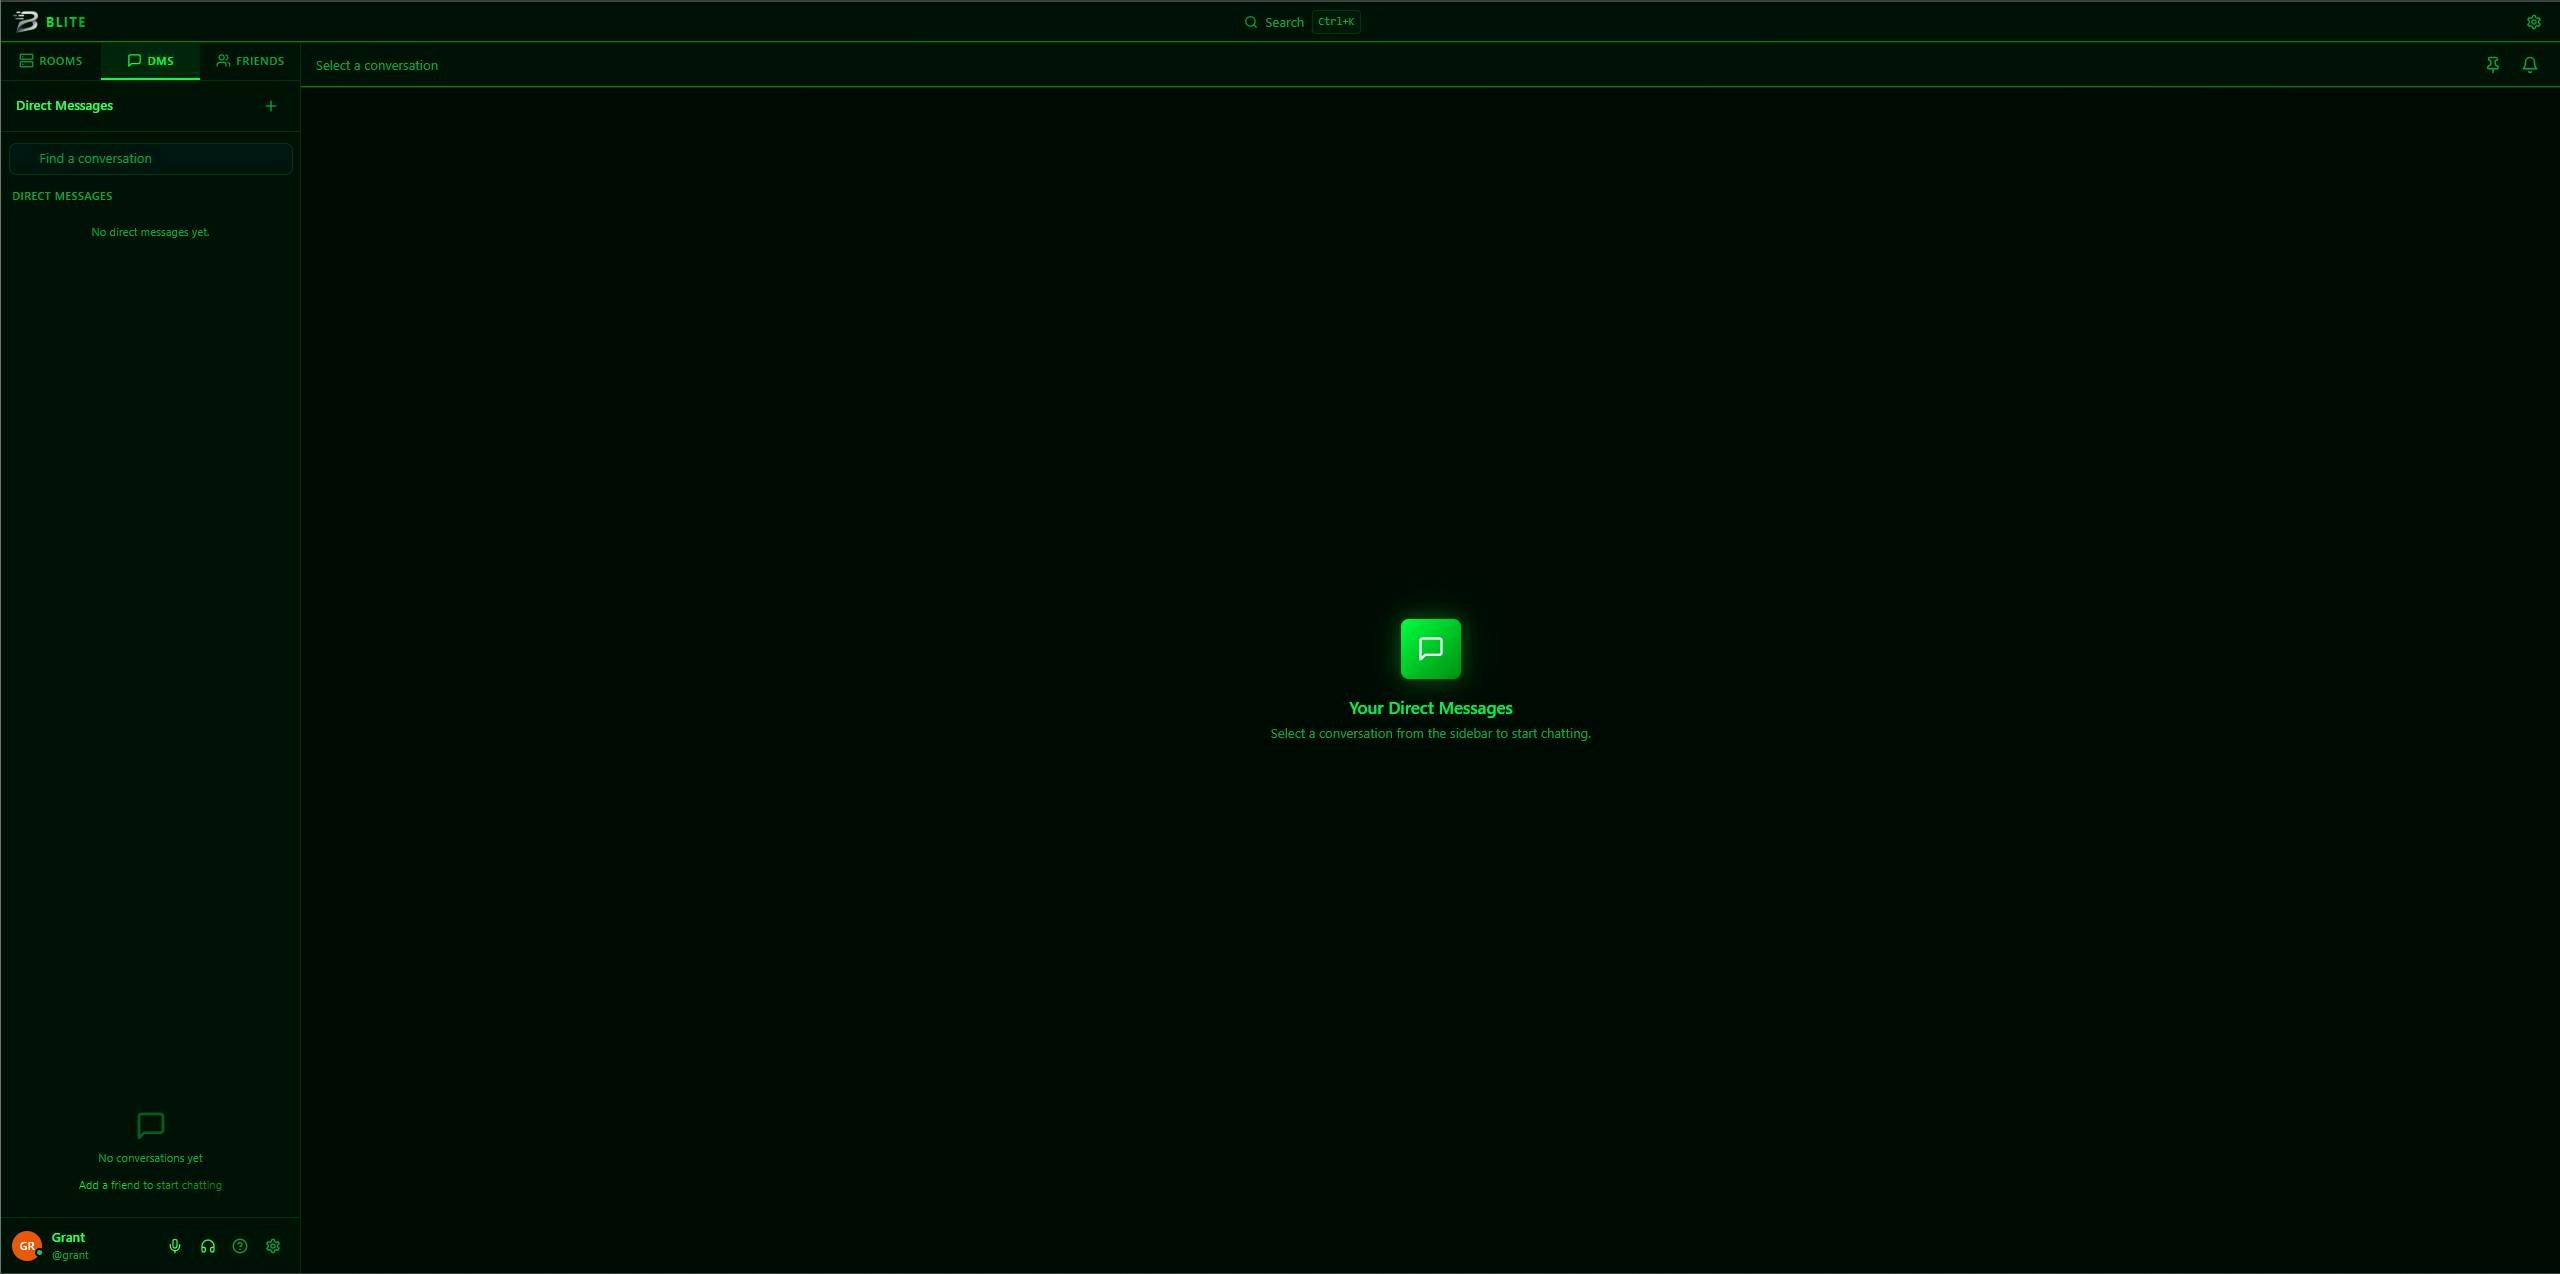The image size is (2560, 1274).
Task: Focus the Find a conversation field
Action: click(x=150, y=159)
